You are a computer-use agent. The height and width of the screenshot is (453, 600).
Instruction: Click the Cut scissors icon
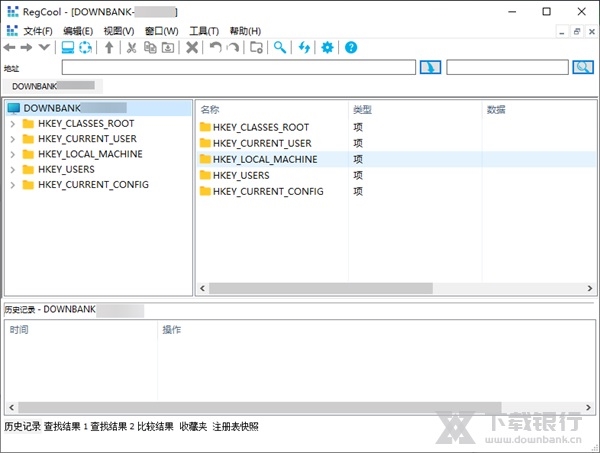(x=132, y=48)
